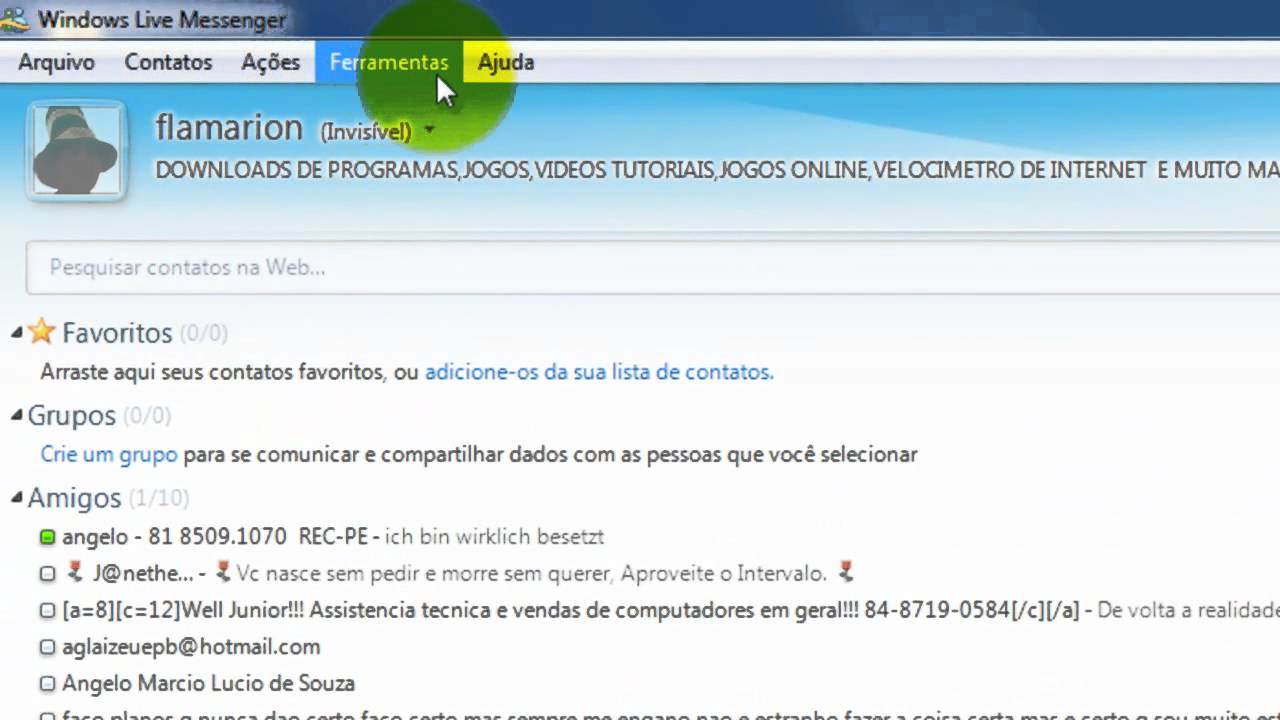Open the Ações menu
Screen dimensions: 1280x720
click(270, 62)
